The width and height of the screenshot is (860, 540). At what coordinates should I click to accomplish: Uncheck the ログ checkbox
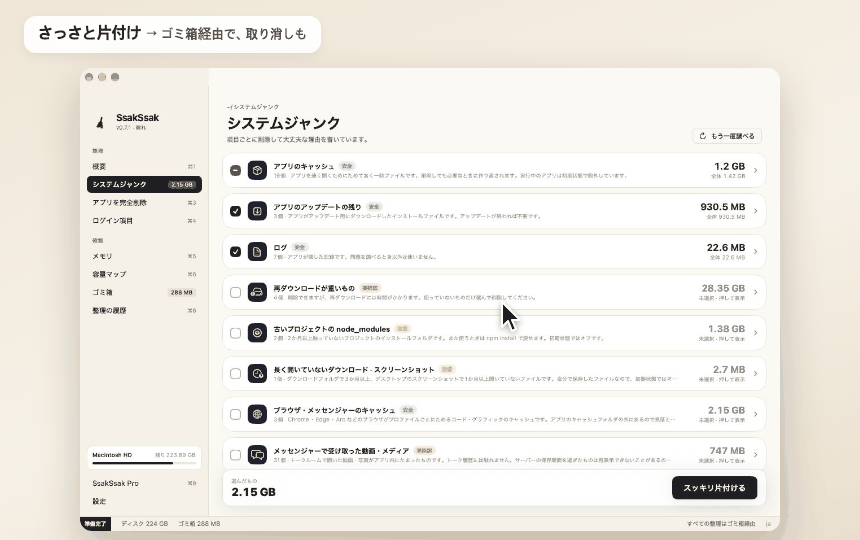click(x=235, y=252)
